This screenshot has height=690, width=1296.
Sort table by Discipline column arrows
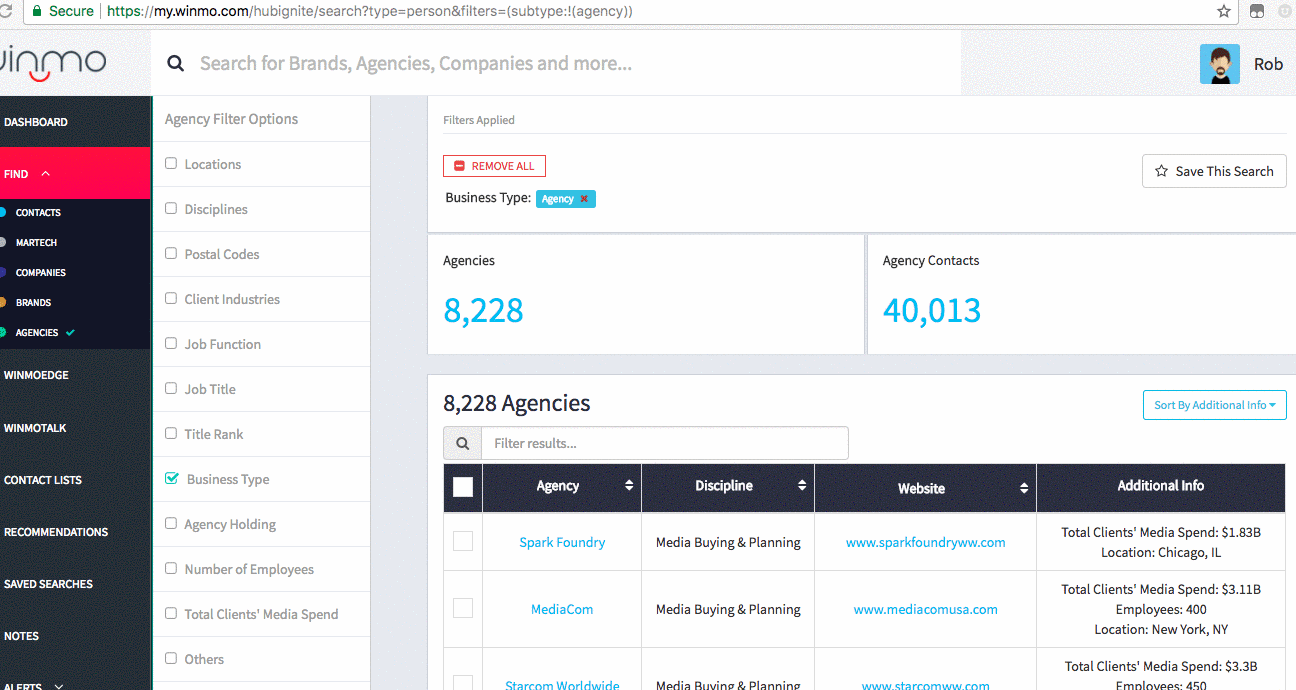802,486
